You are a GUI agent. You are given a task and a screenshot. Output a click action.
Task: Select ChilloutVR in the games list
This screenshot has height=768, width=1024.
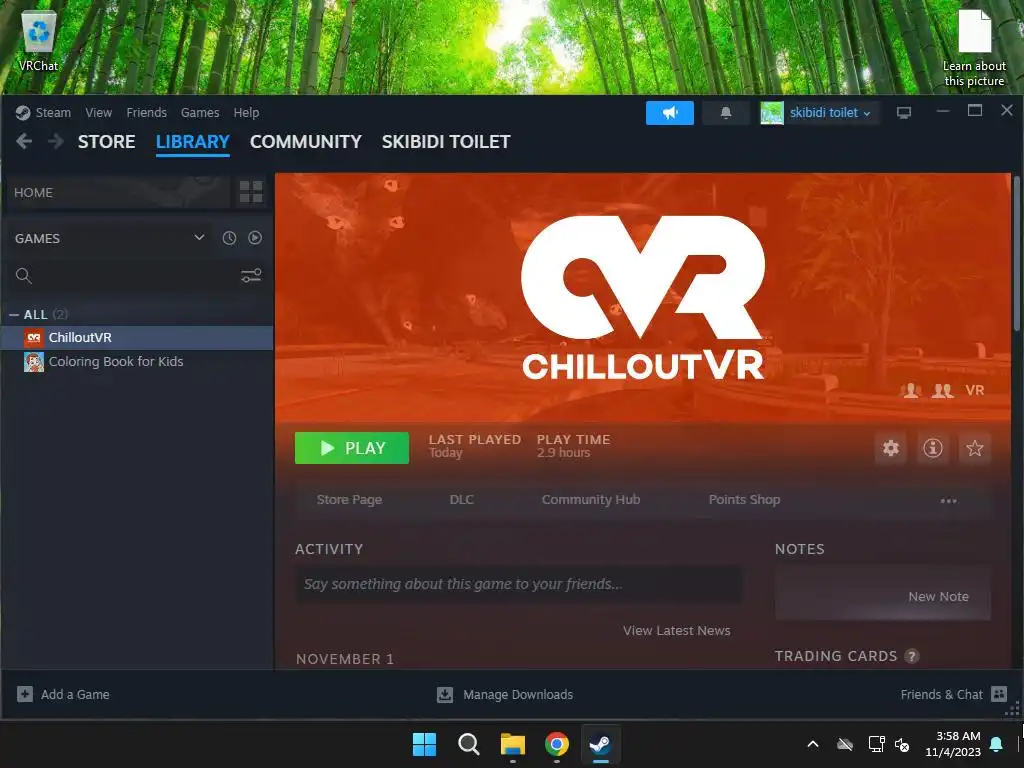pos(137,338)
